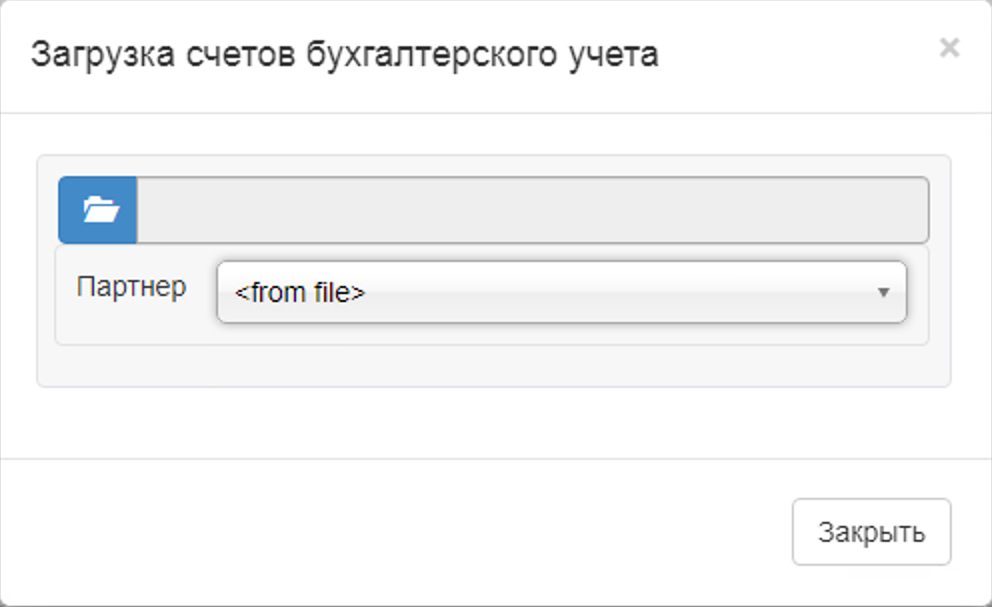Click the small triangle arrow in Партнер selector
This screenshot has width=992, height=607.
(883, 293)
